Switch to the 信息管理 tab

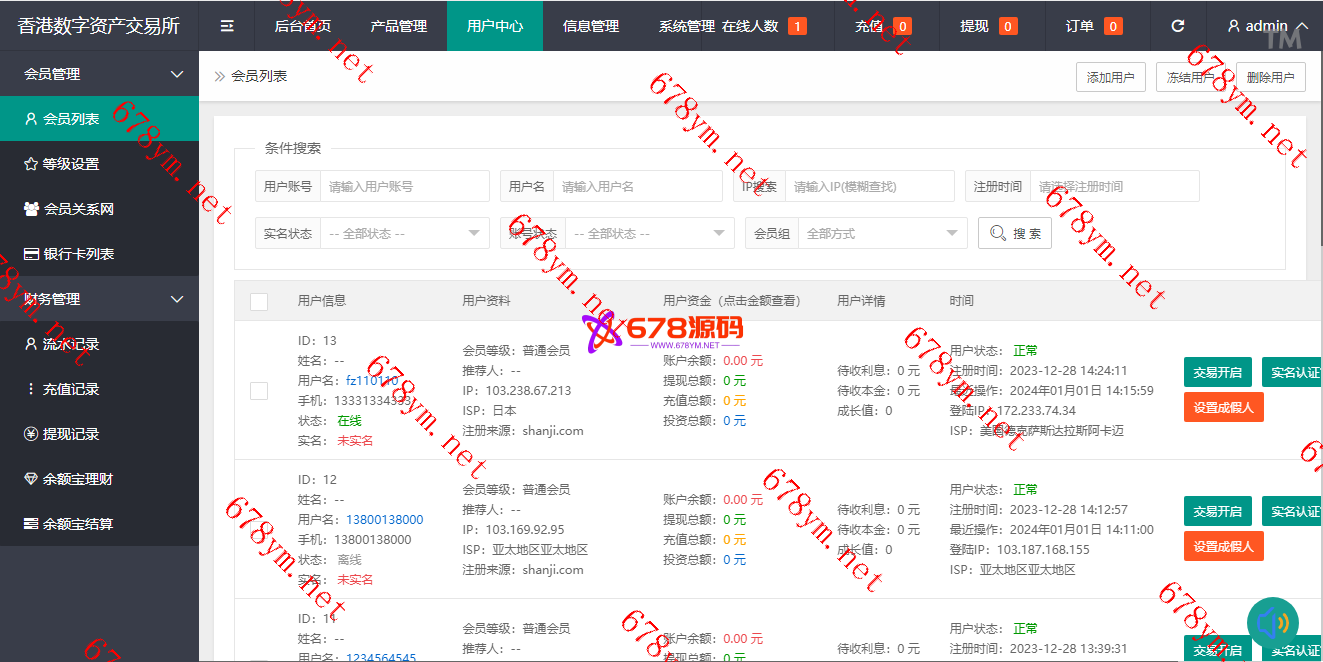590,26
